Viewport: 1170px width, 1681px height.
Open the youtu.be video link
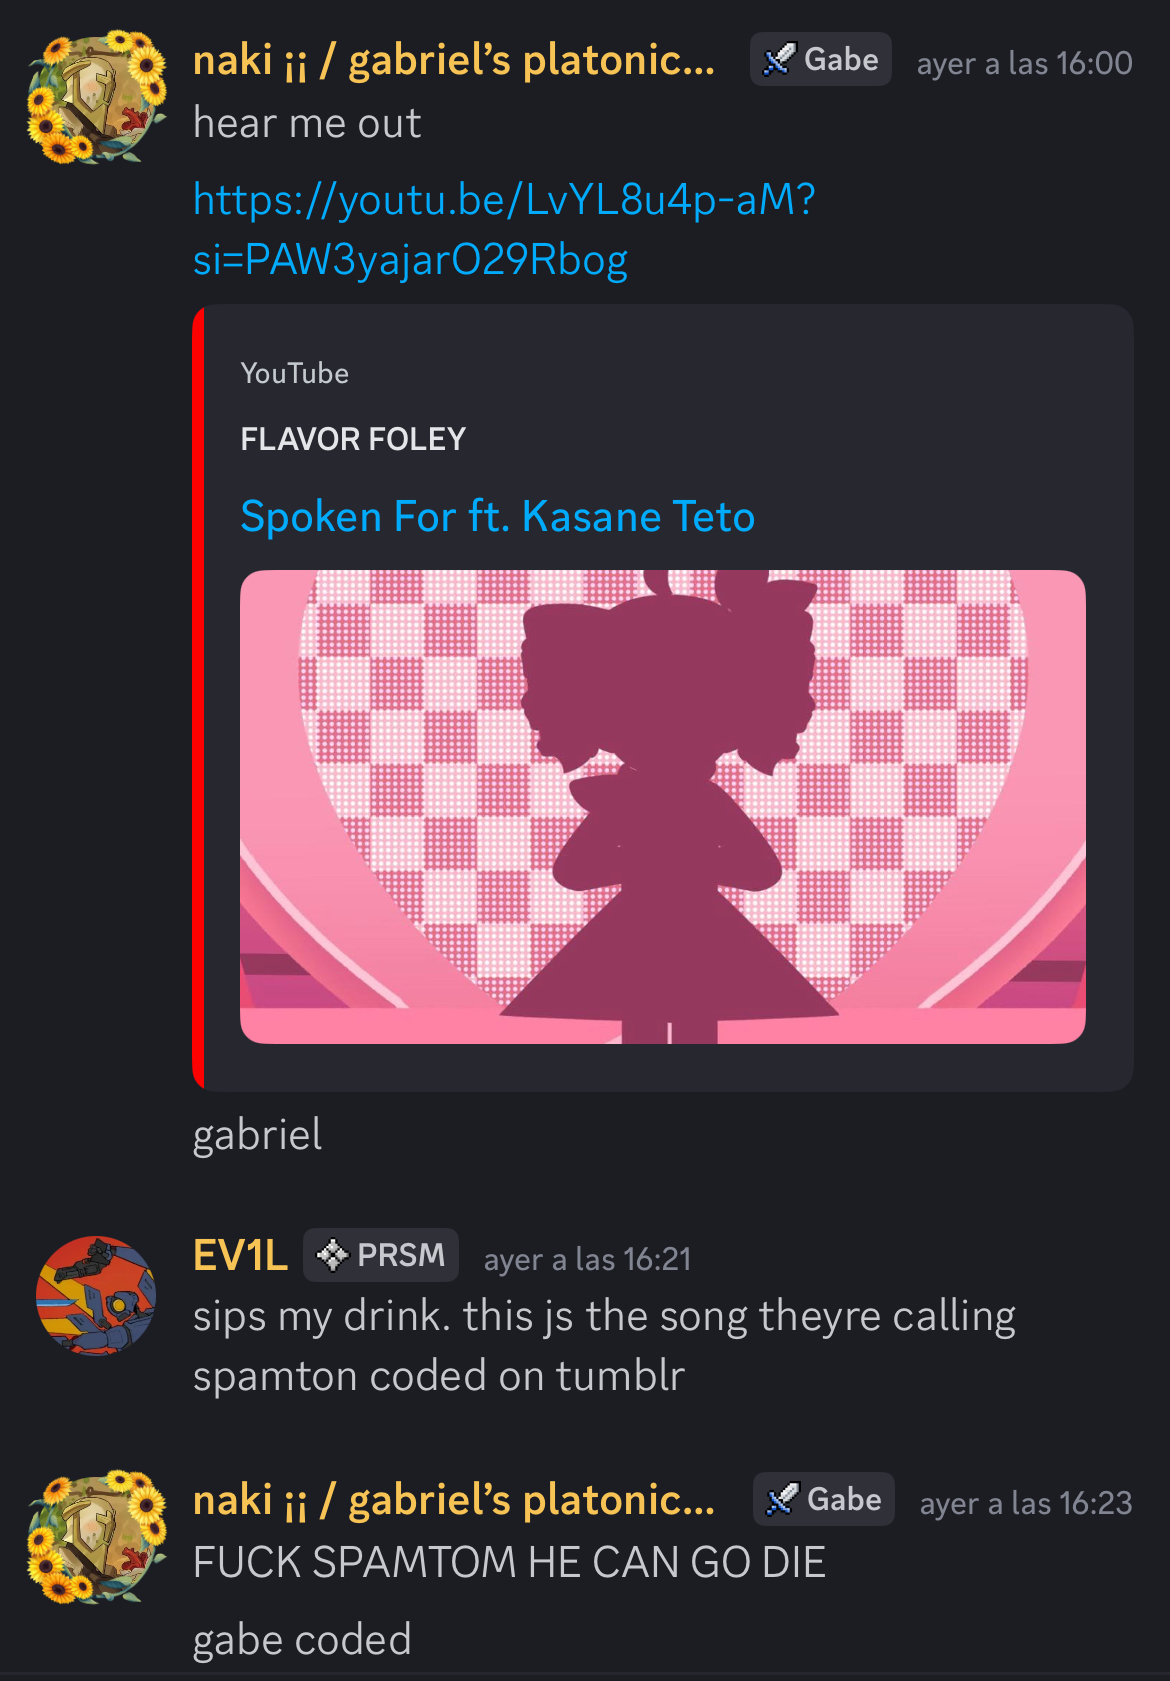point(504,229)
